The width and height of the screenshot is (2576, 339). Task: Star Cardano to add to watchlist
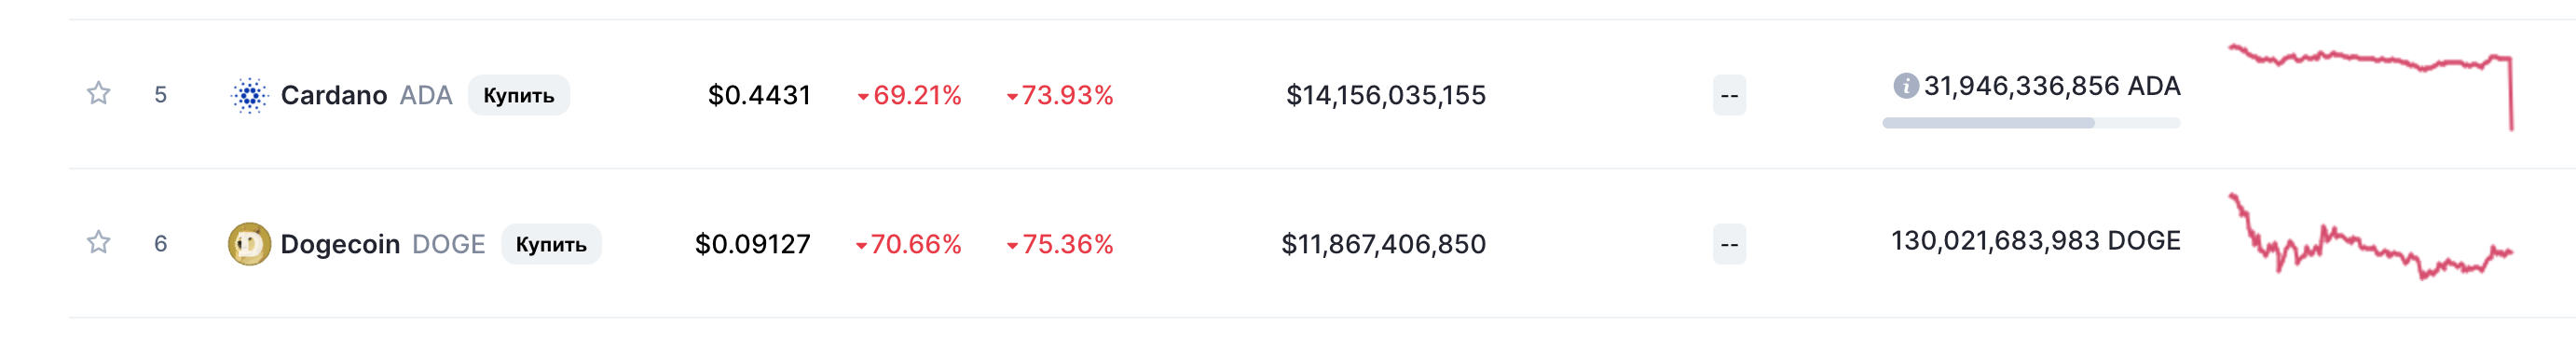click(98, 94)
